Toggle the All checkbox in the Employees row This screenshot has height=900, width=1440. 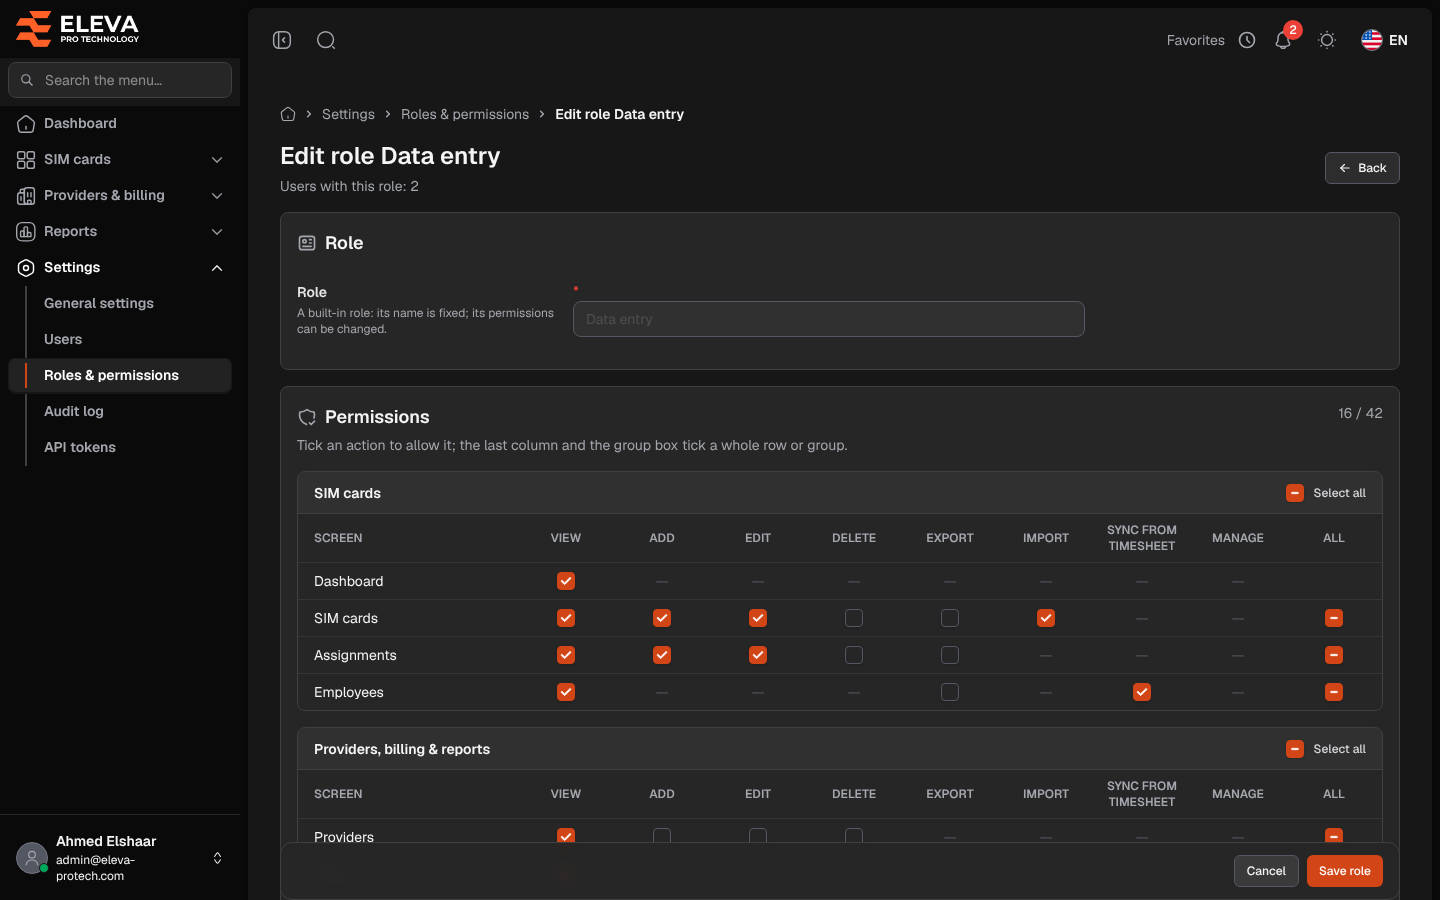pyautogui.click(x=1334, y=692)
